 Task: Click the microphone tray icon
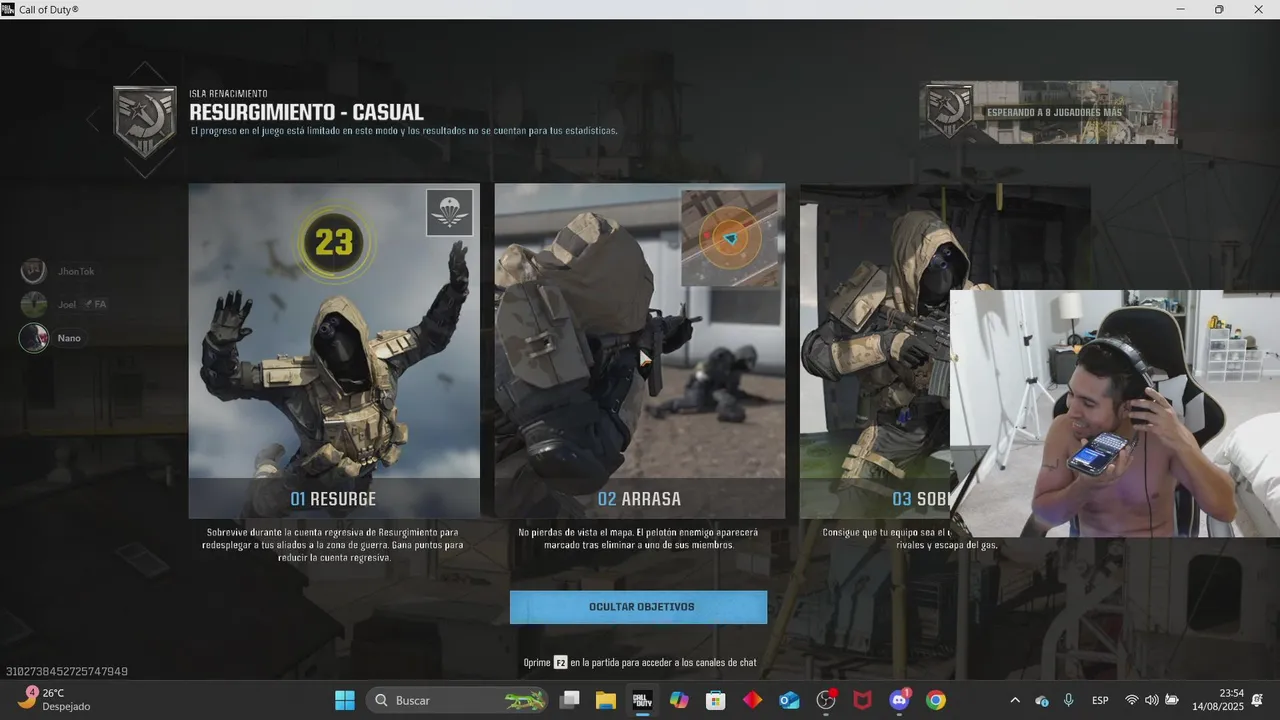tap(1068, 700)
